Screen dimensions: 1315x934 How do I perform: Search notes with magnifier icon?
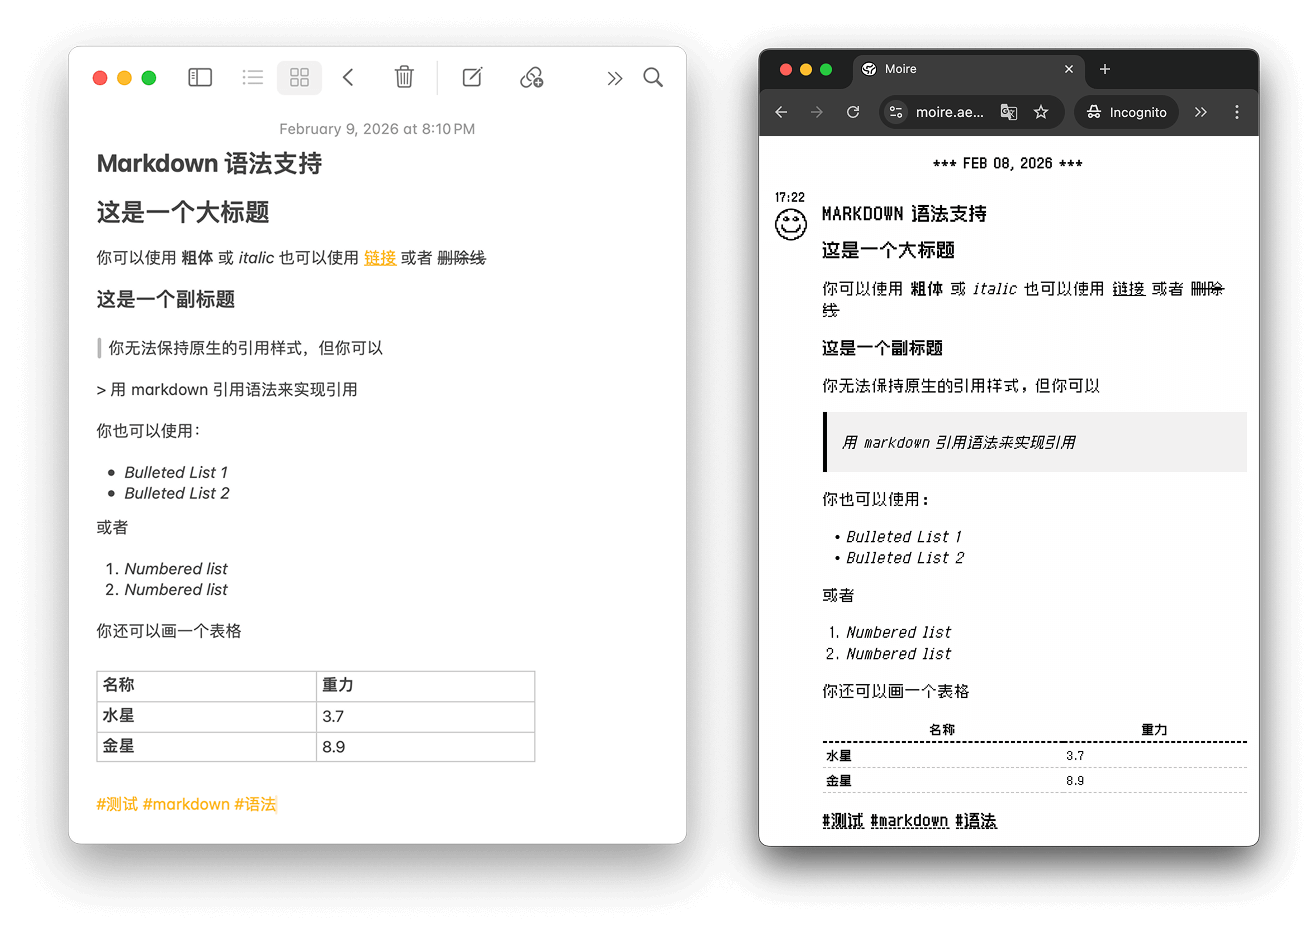coord(653,77)
